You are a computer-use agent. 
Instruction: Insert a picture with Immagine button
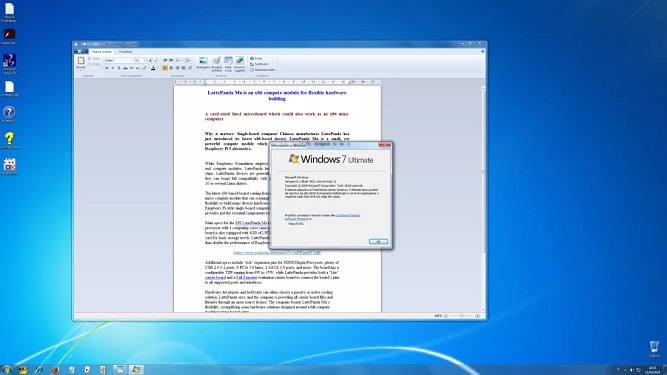(203, 63)
